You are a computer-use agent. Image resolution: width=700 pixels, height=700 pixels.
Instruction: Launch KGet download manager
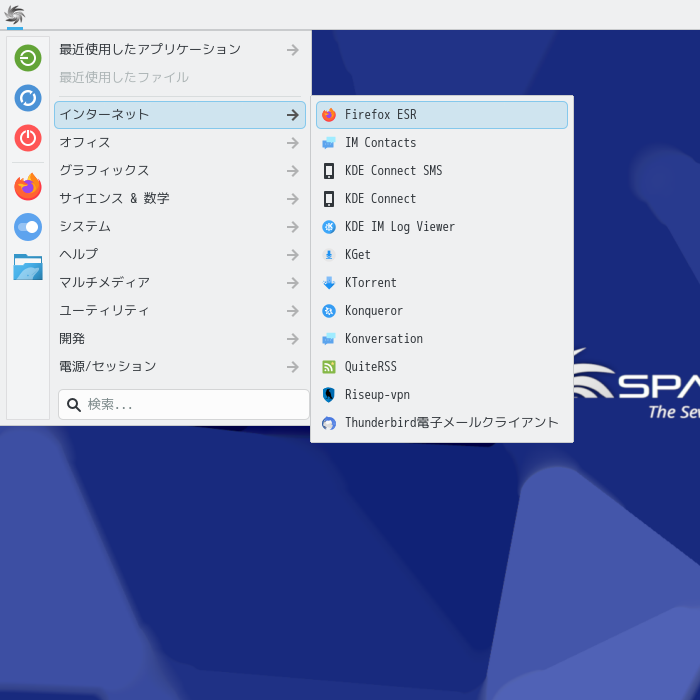[442, 255]
